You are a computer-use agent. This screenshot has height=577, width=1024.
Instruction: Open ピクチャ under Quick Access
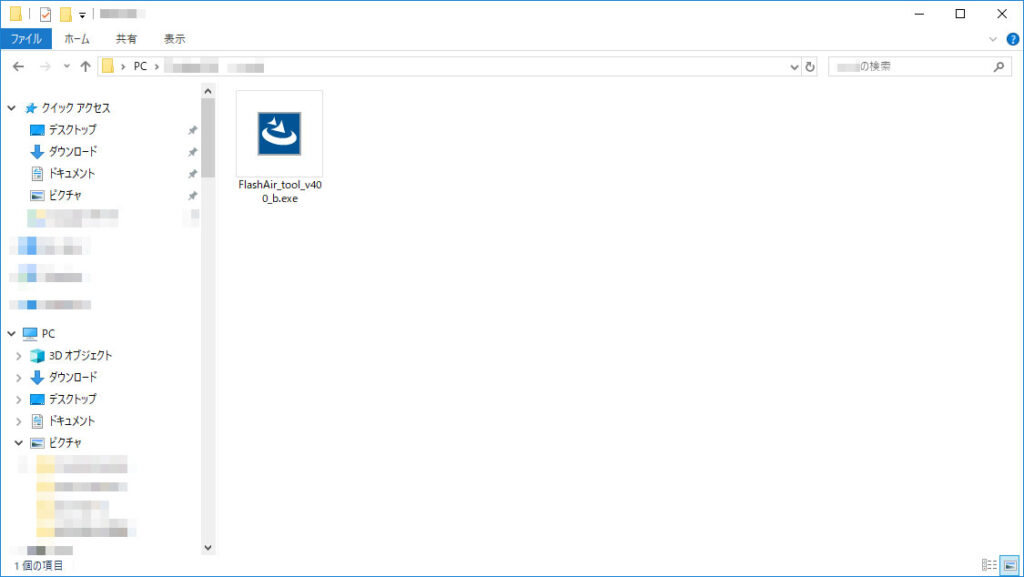click(x=65, y=195)
